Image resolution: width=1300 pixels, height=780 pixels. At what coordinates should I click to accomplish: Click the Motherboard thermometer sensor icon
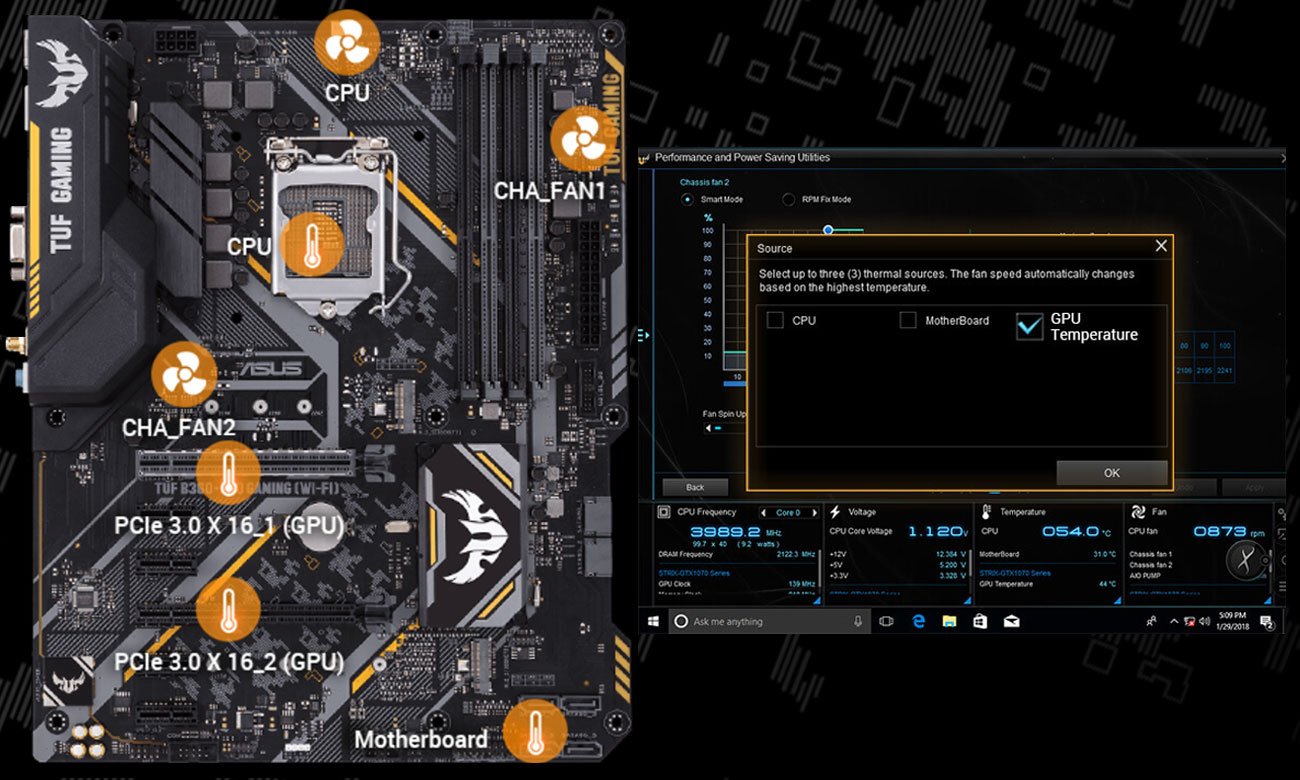pos(535,731)
